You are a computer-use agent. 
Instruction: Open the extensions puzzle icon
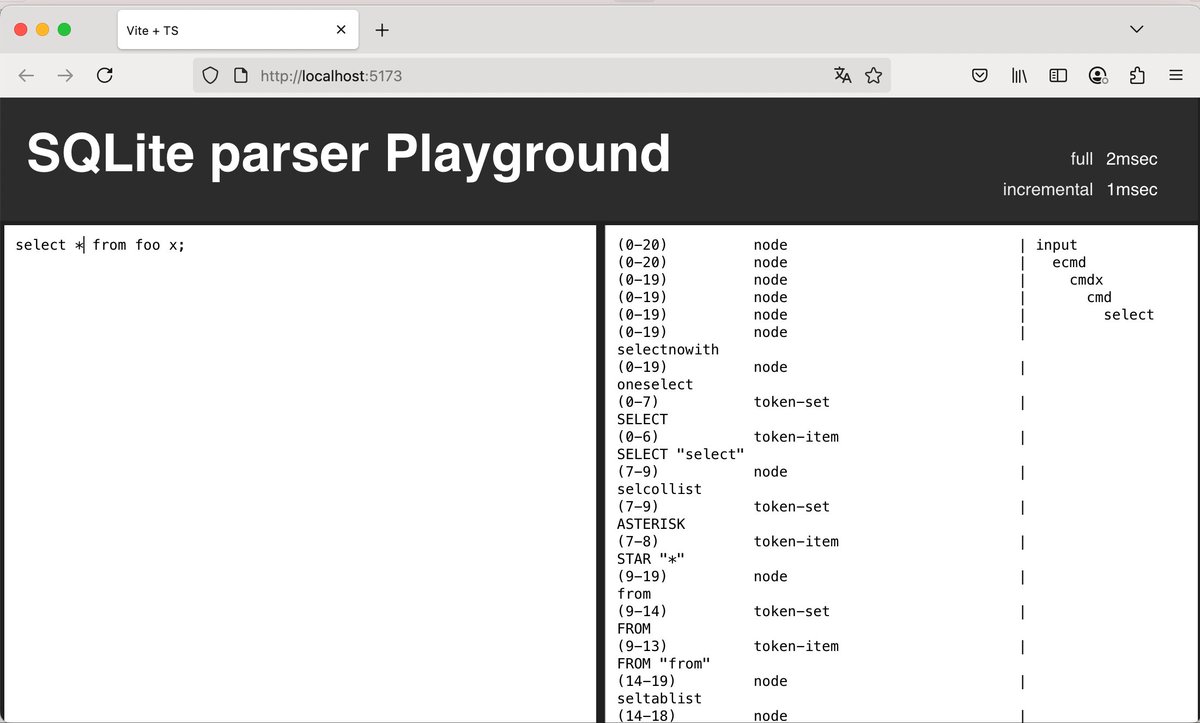(x=1136, y=75)
